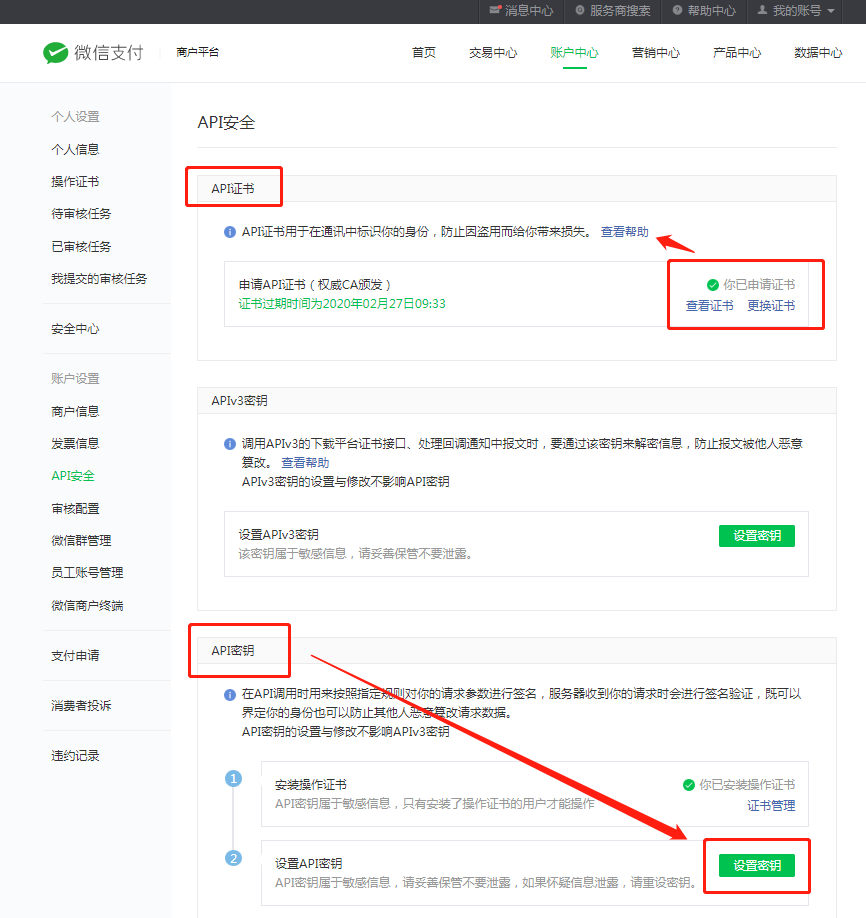Click 设置密钥 button for APIv3密钥

point(757,536)
